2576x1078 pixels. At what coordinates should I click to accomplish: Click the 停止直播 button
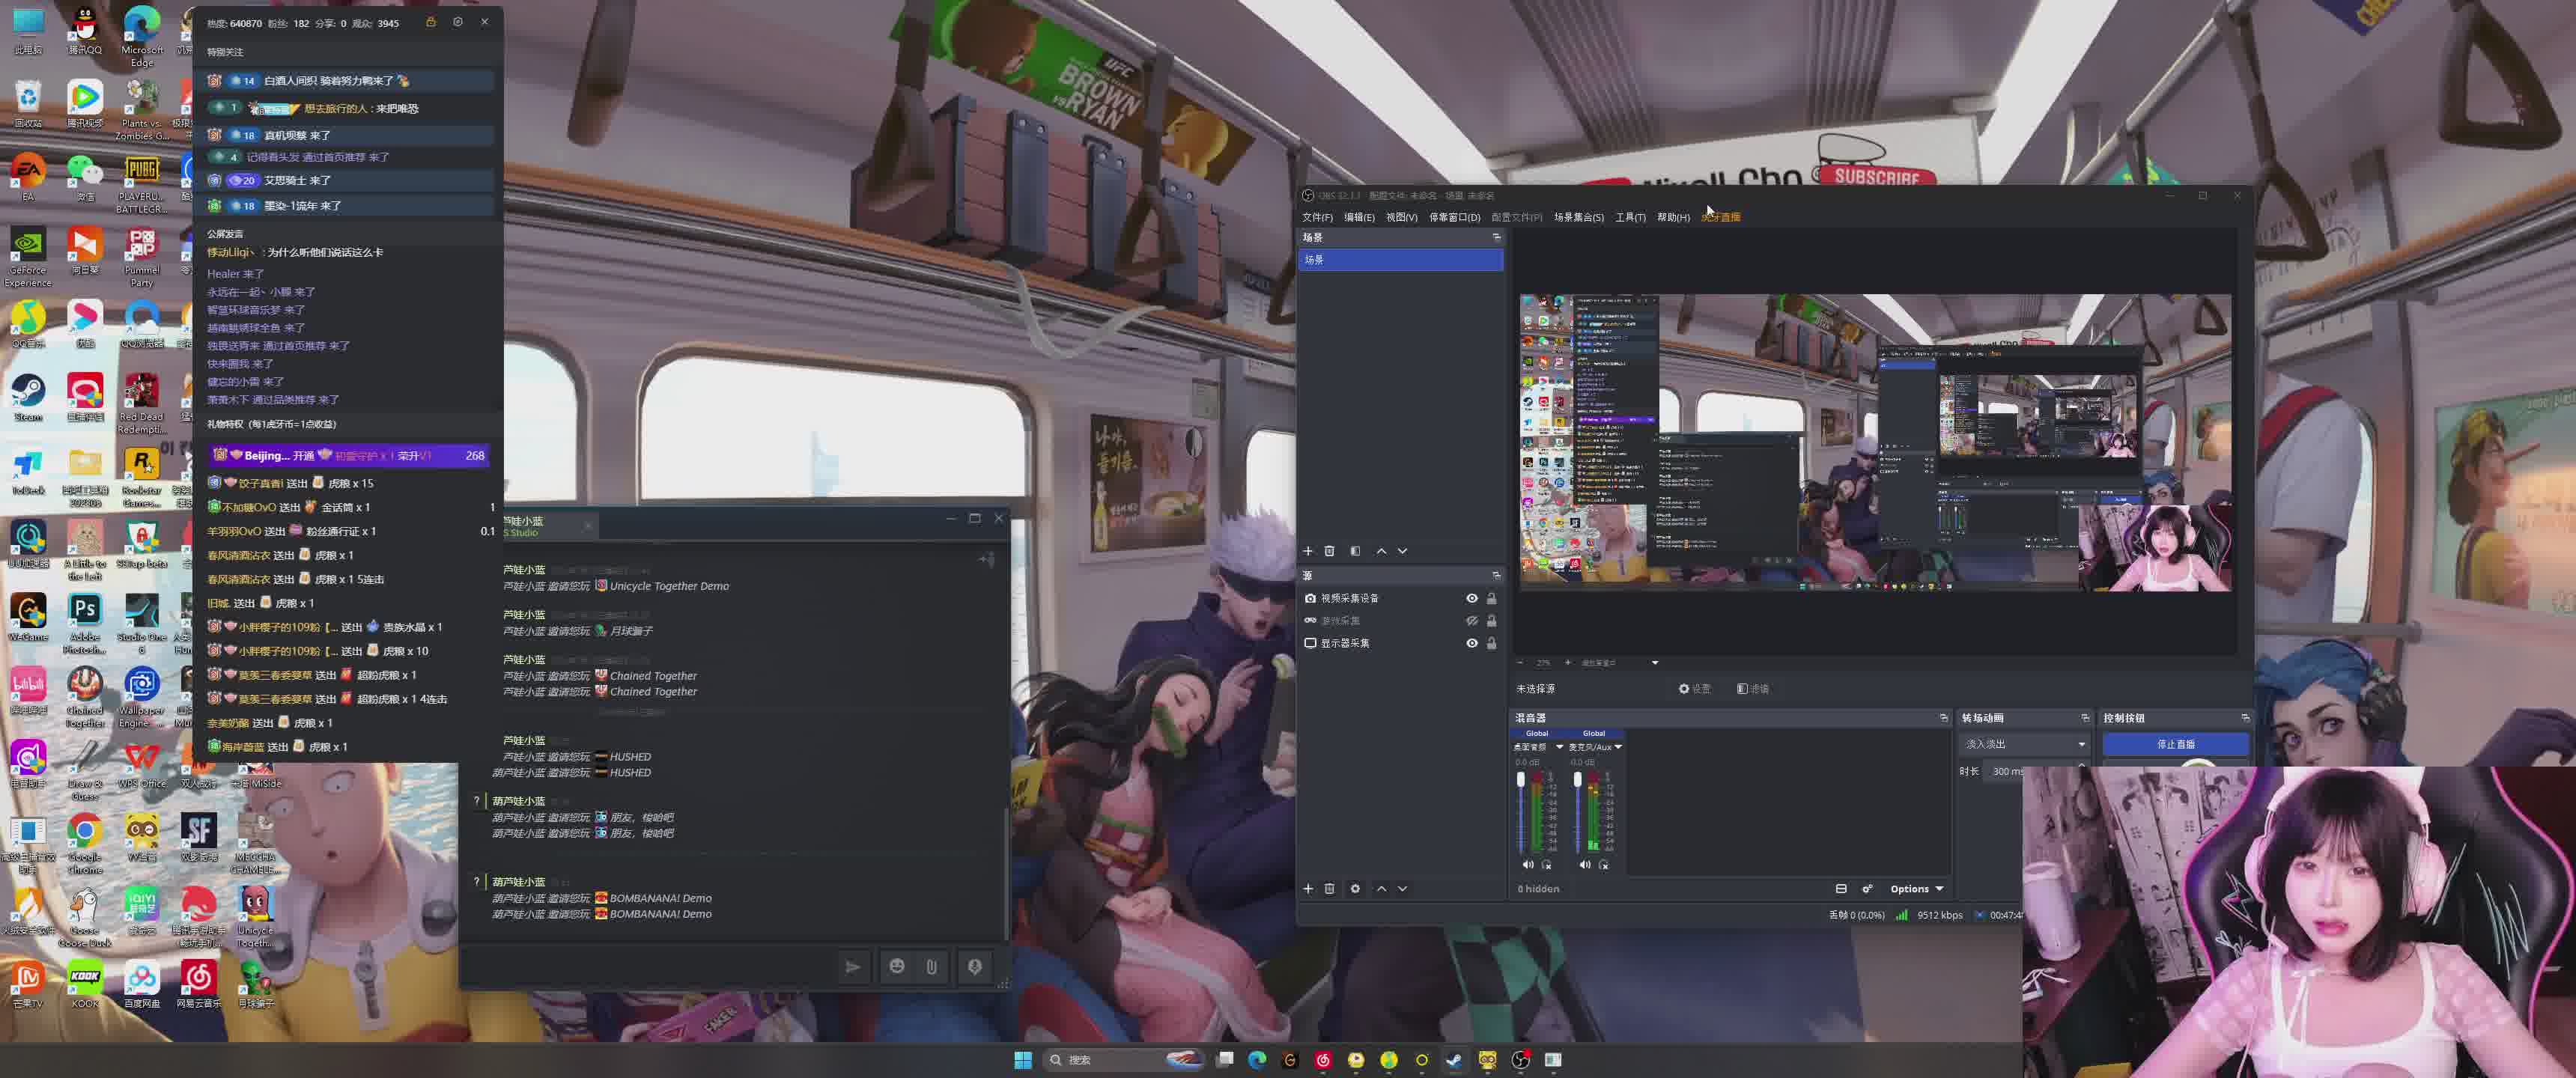(x=2175, y=745)
